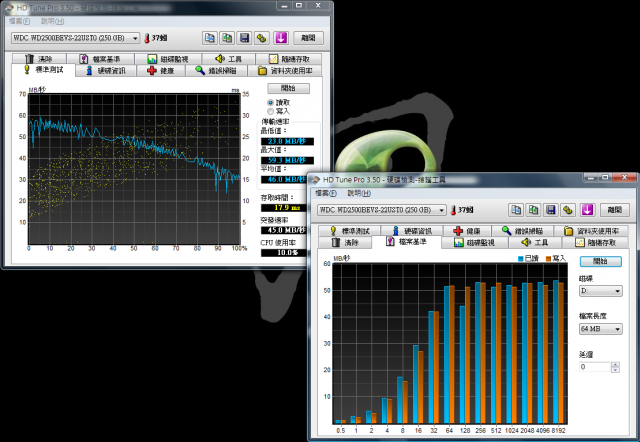Open folder 資料夾使用率 tab in benchmark window
Image resolution: width=640 pixels, height=442 pixels.
(x=285, y=71)
